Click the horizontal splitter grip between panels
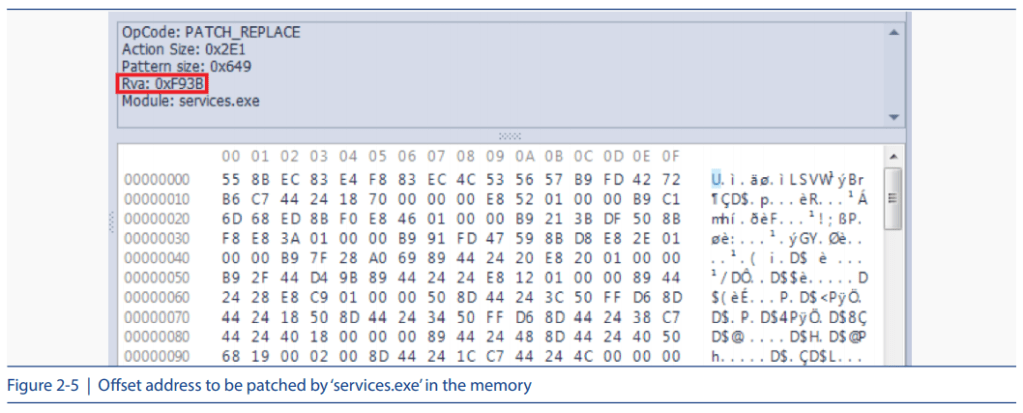Screen dimensions: 1023x413 pos(510,135)
